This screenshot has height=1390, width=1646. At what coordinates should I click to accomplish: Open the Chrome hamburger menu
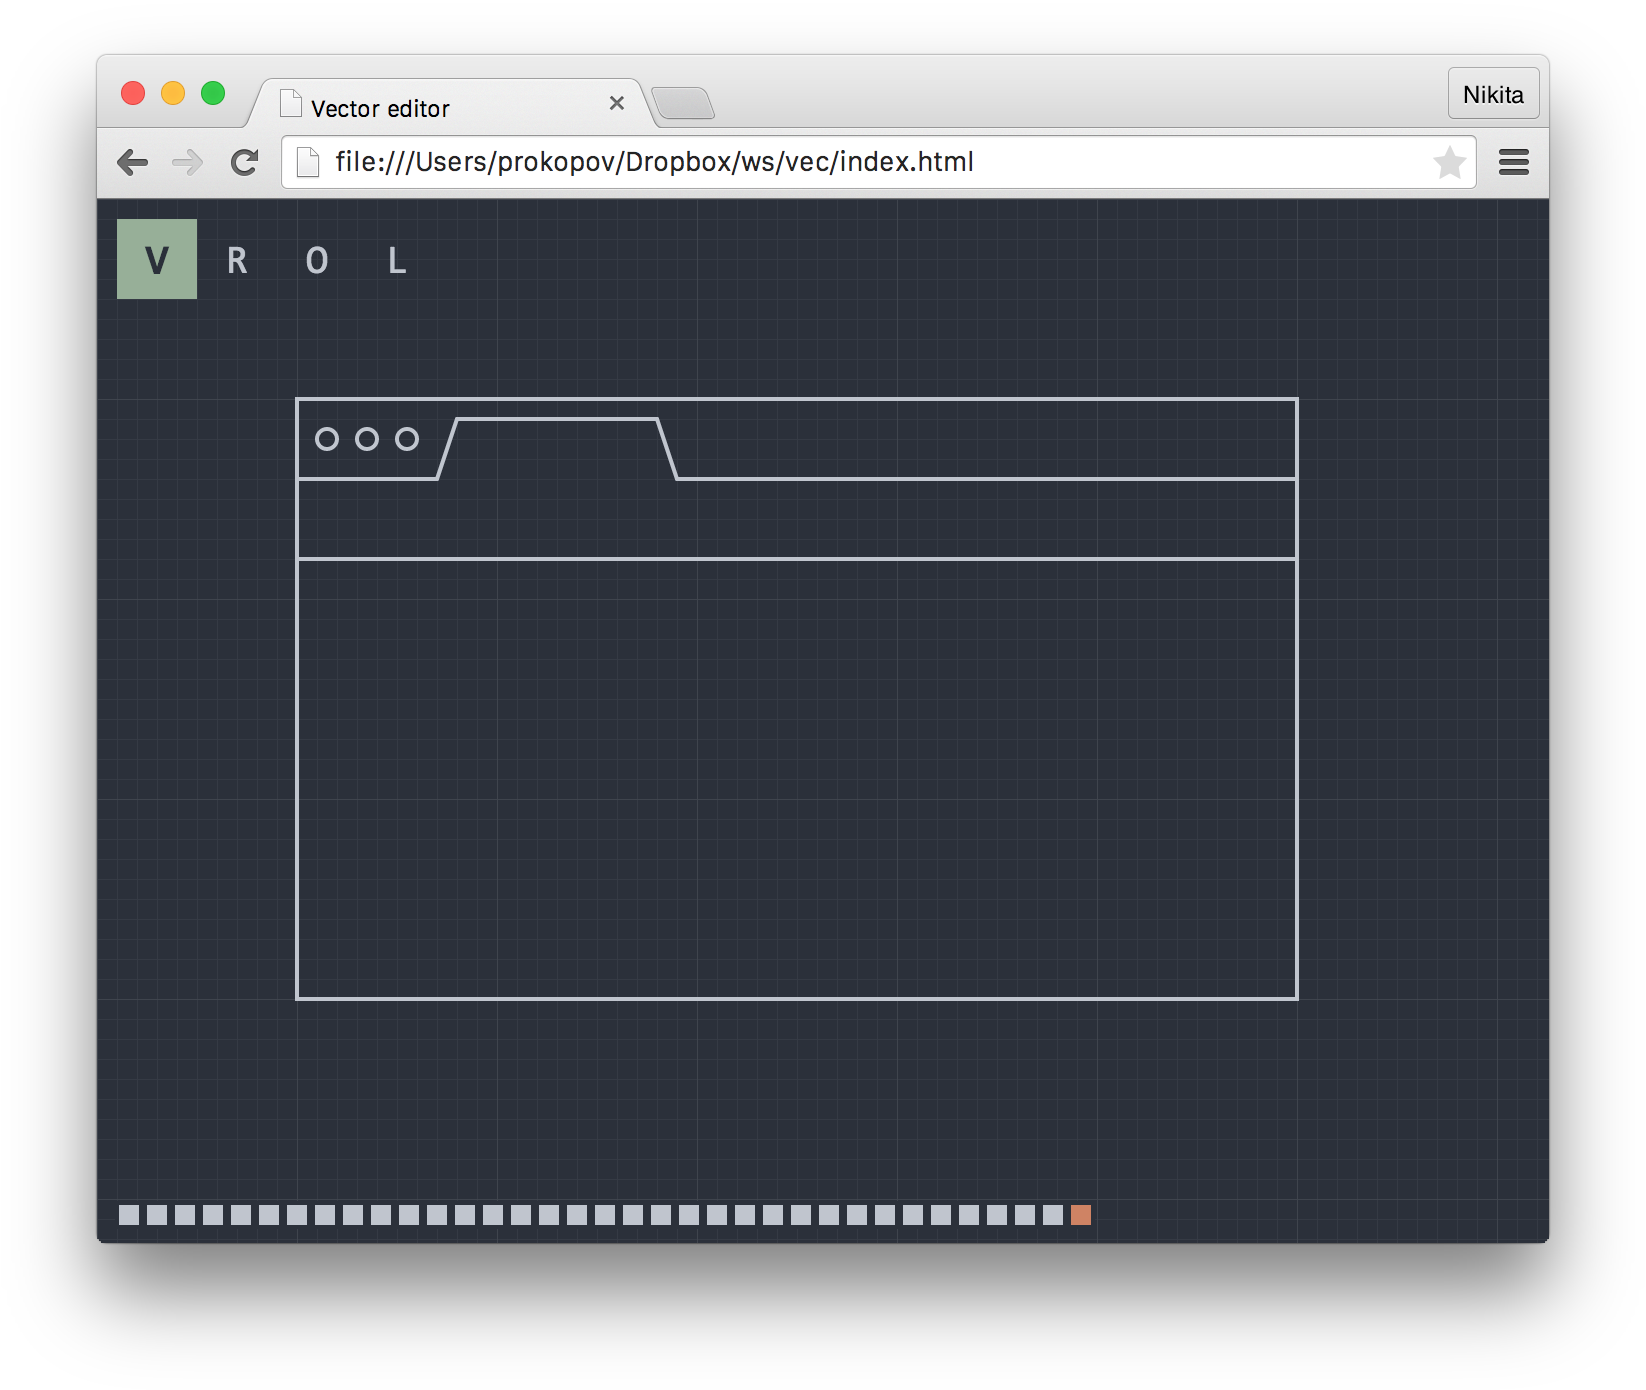(1514, 162)
